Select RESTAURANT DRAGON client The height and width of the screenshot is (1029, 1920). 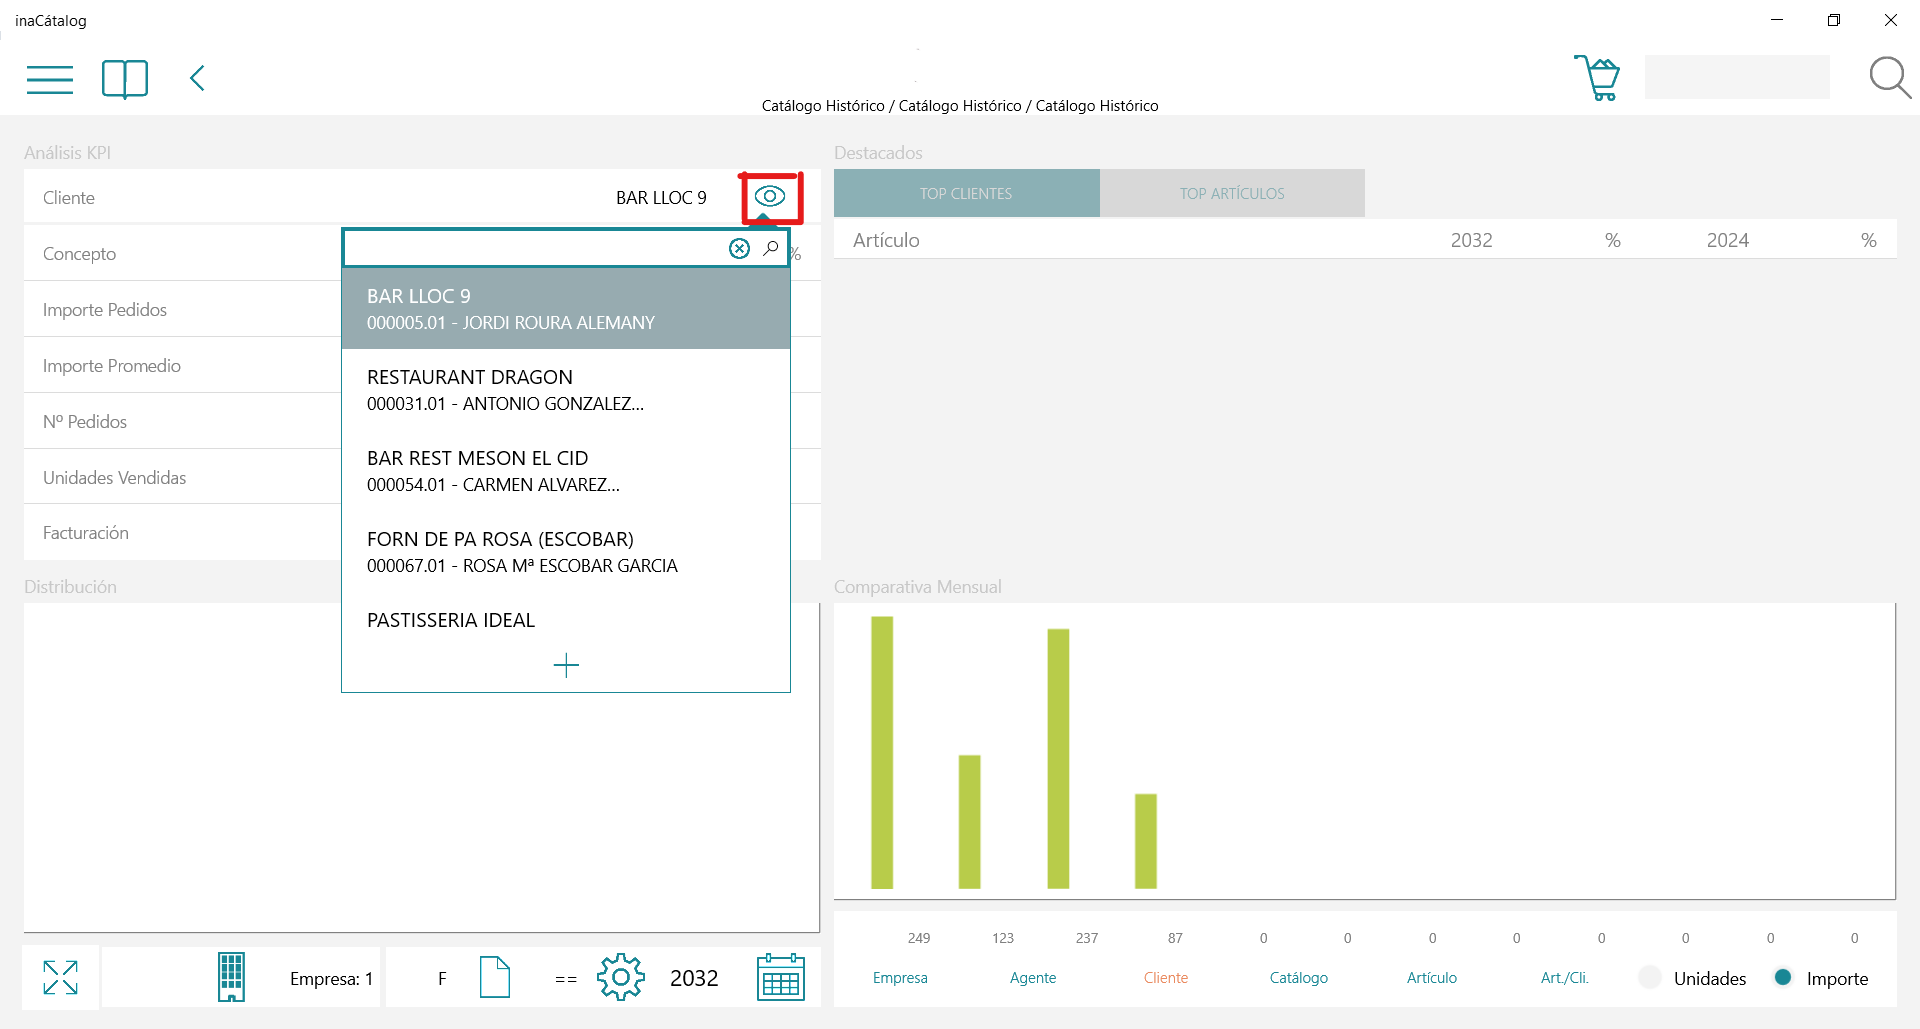pyautogui.click(x=566, y=390)
